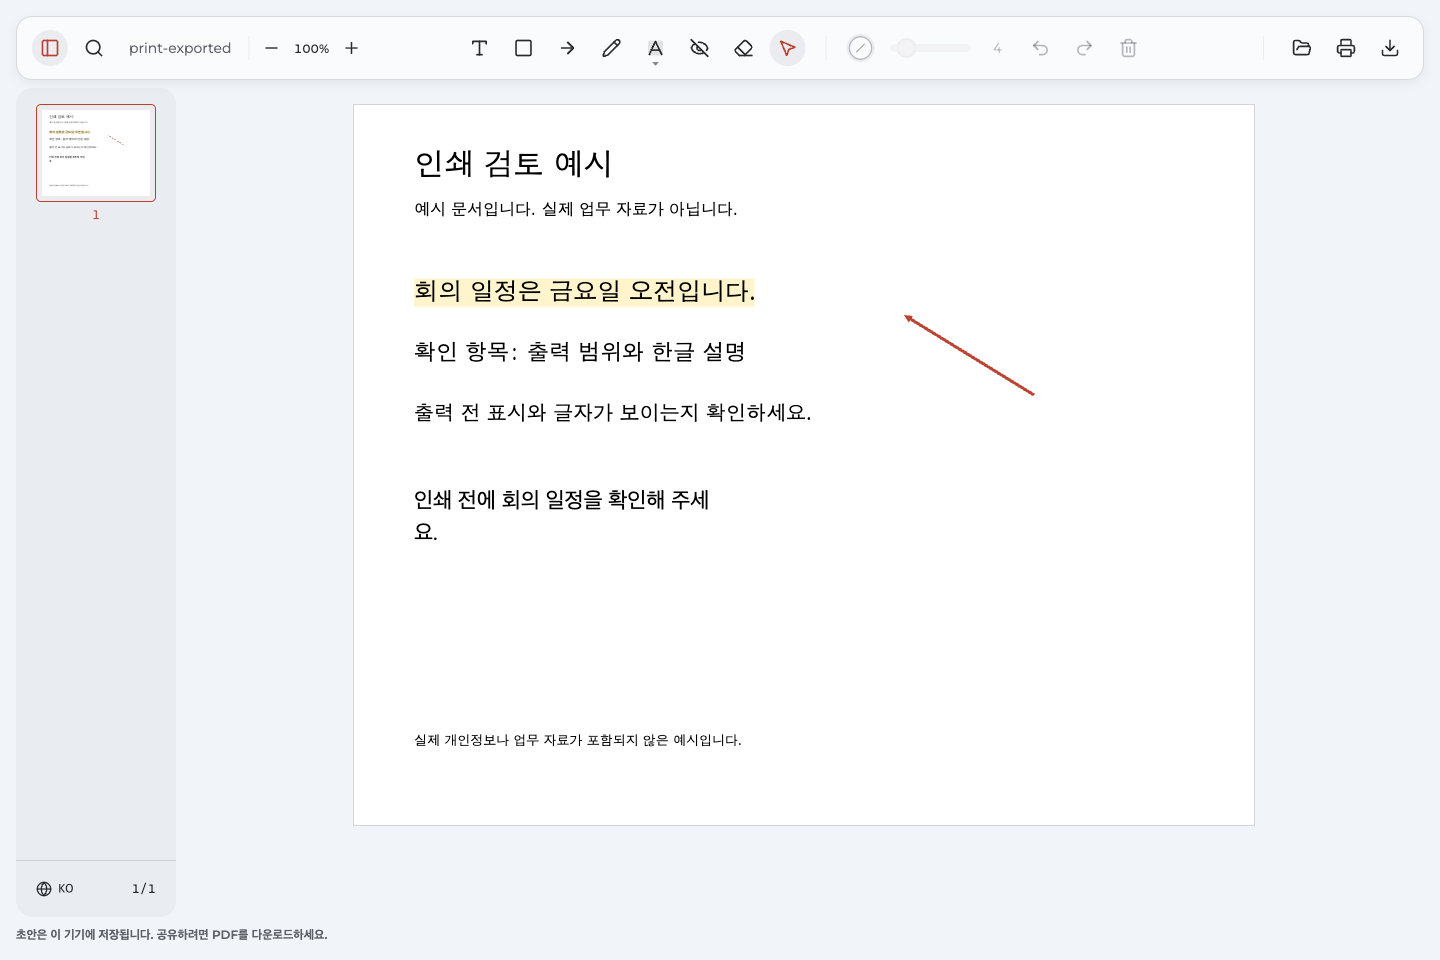Change language with KO selector
This screenshot has width=1440, height=960.
tap(55, 889)
